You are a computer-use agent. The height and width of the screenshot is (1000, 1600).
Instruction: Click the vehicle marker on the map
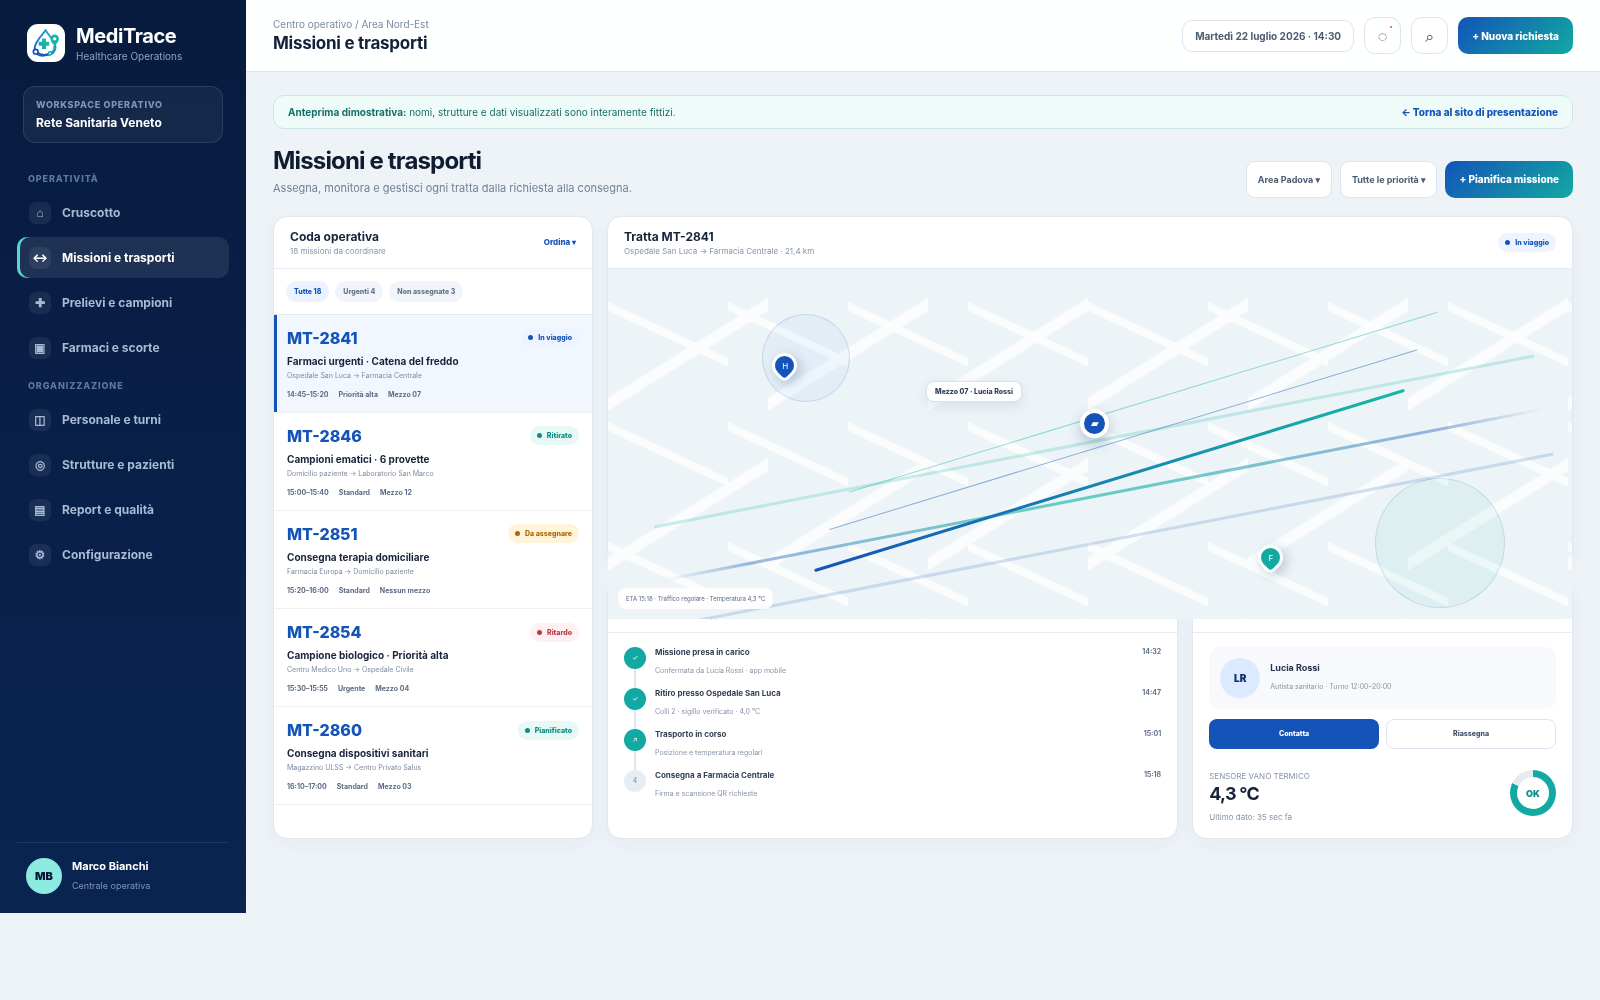click(x=1094, y=424)
